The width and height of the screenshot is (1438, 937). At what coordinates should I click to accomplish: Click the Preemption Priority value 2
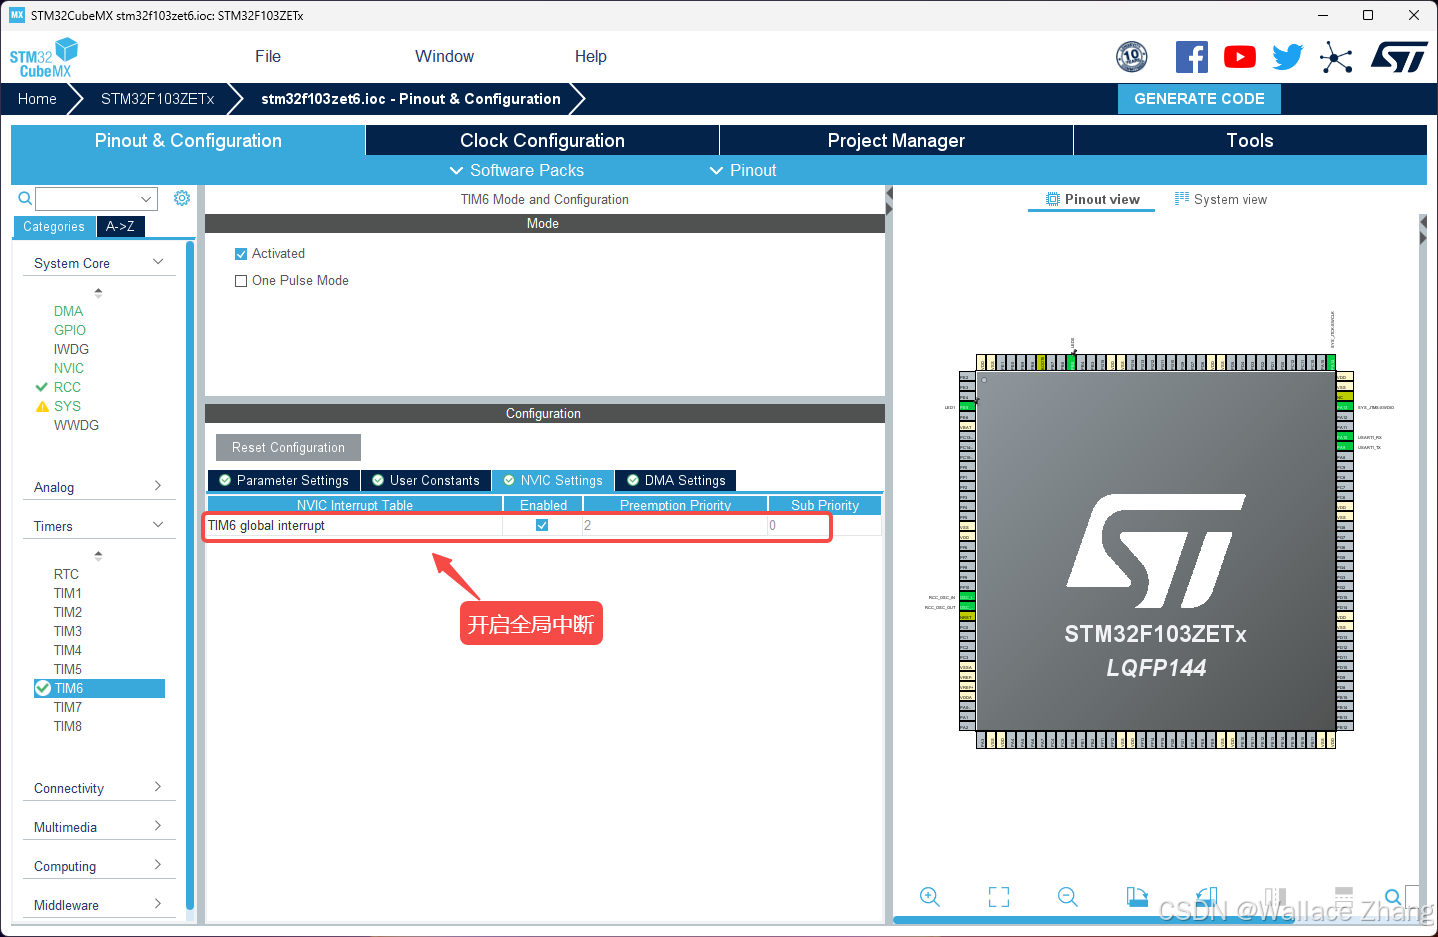[675, 525]
